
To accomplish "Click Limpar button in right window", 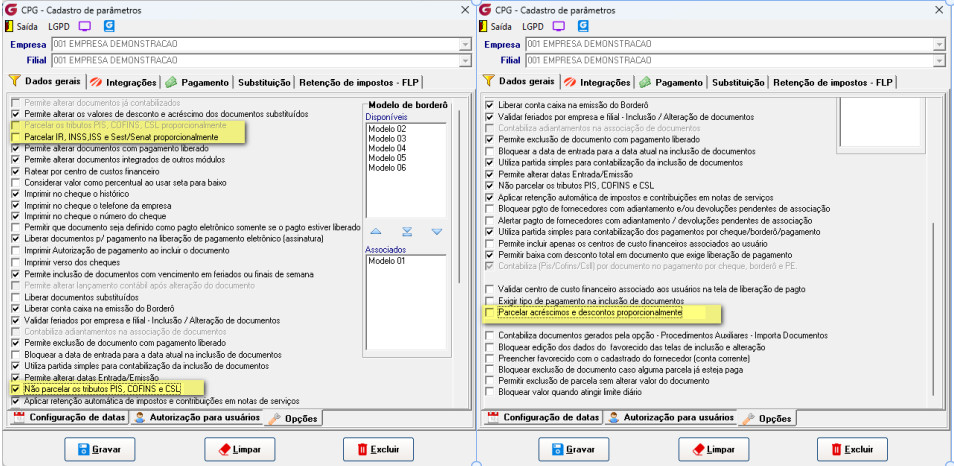I will (x=714, y=450).
